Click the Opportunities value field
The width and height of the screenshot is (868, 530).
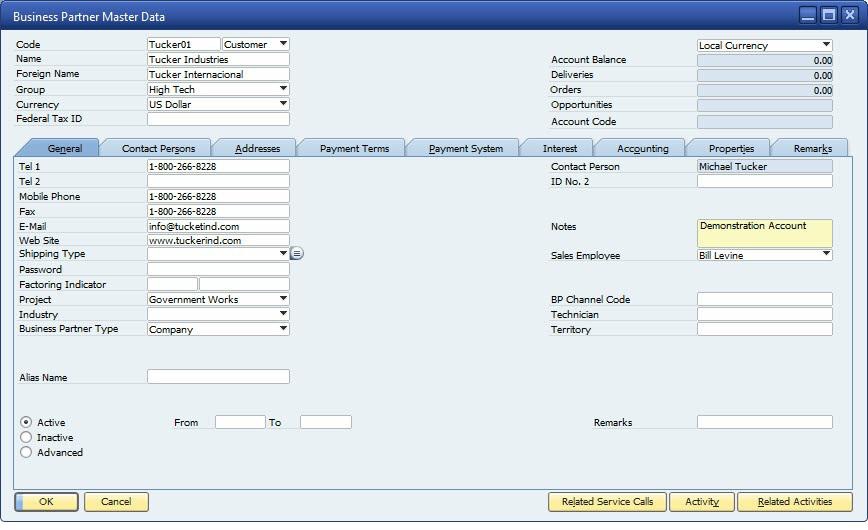tap(764, 105)
